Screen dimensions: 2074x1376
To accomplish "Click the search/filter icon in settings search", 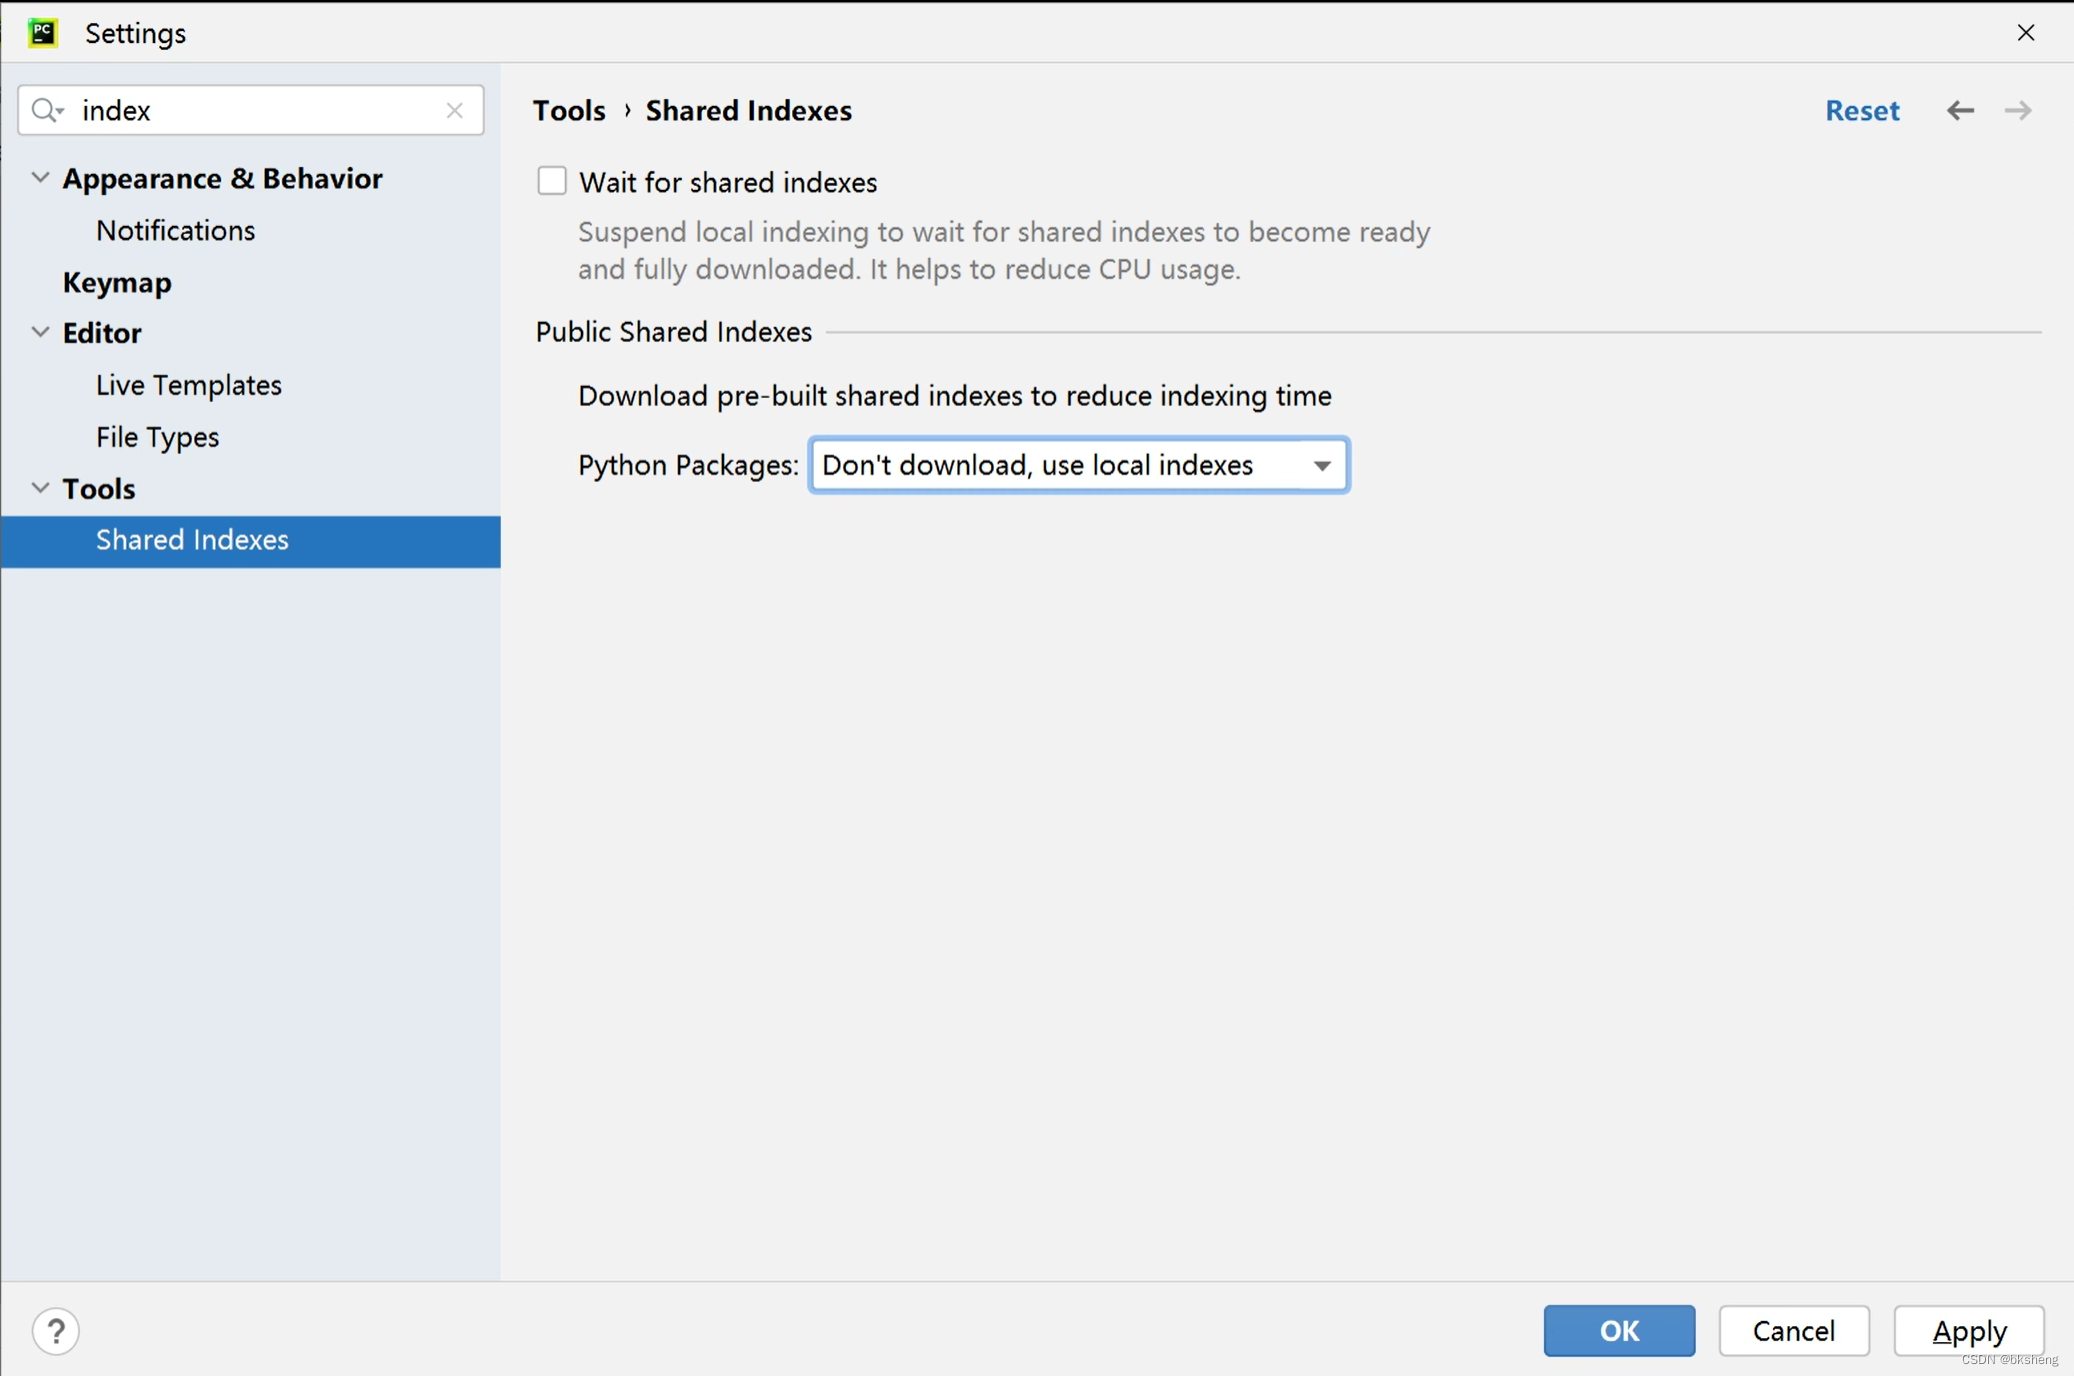I will [x=51, y=109].
